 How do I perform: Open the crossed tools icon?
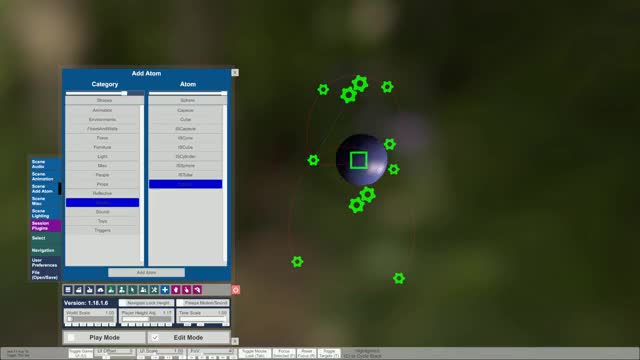(x=154, y=290)
